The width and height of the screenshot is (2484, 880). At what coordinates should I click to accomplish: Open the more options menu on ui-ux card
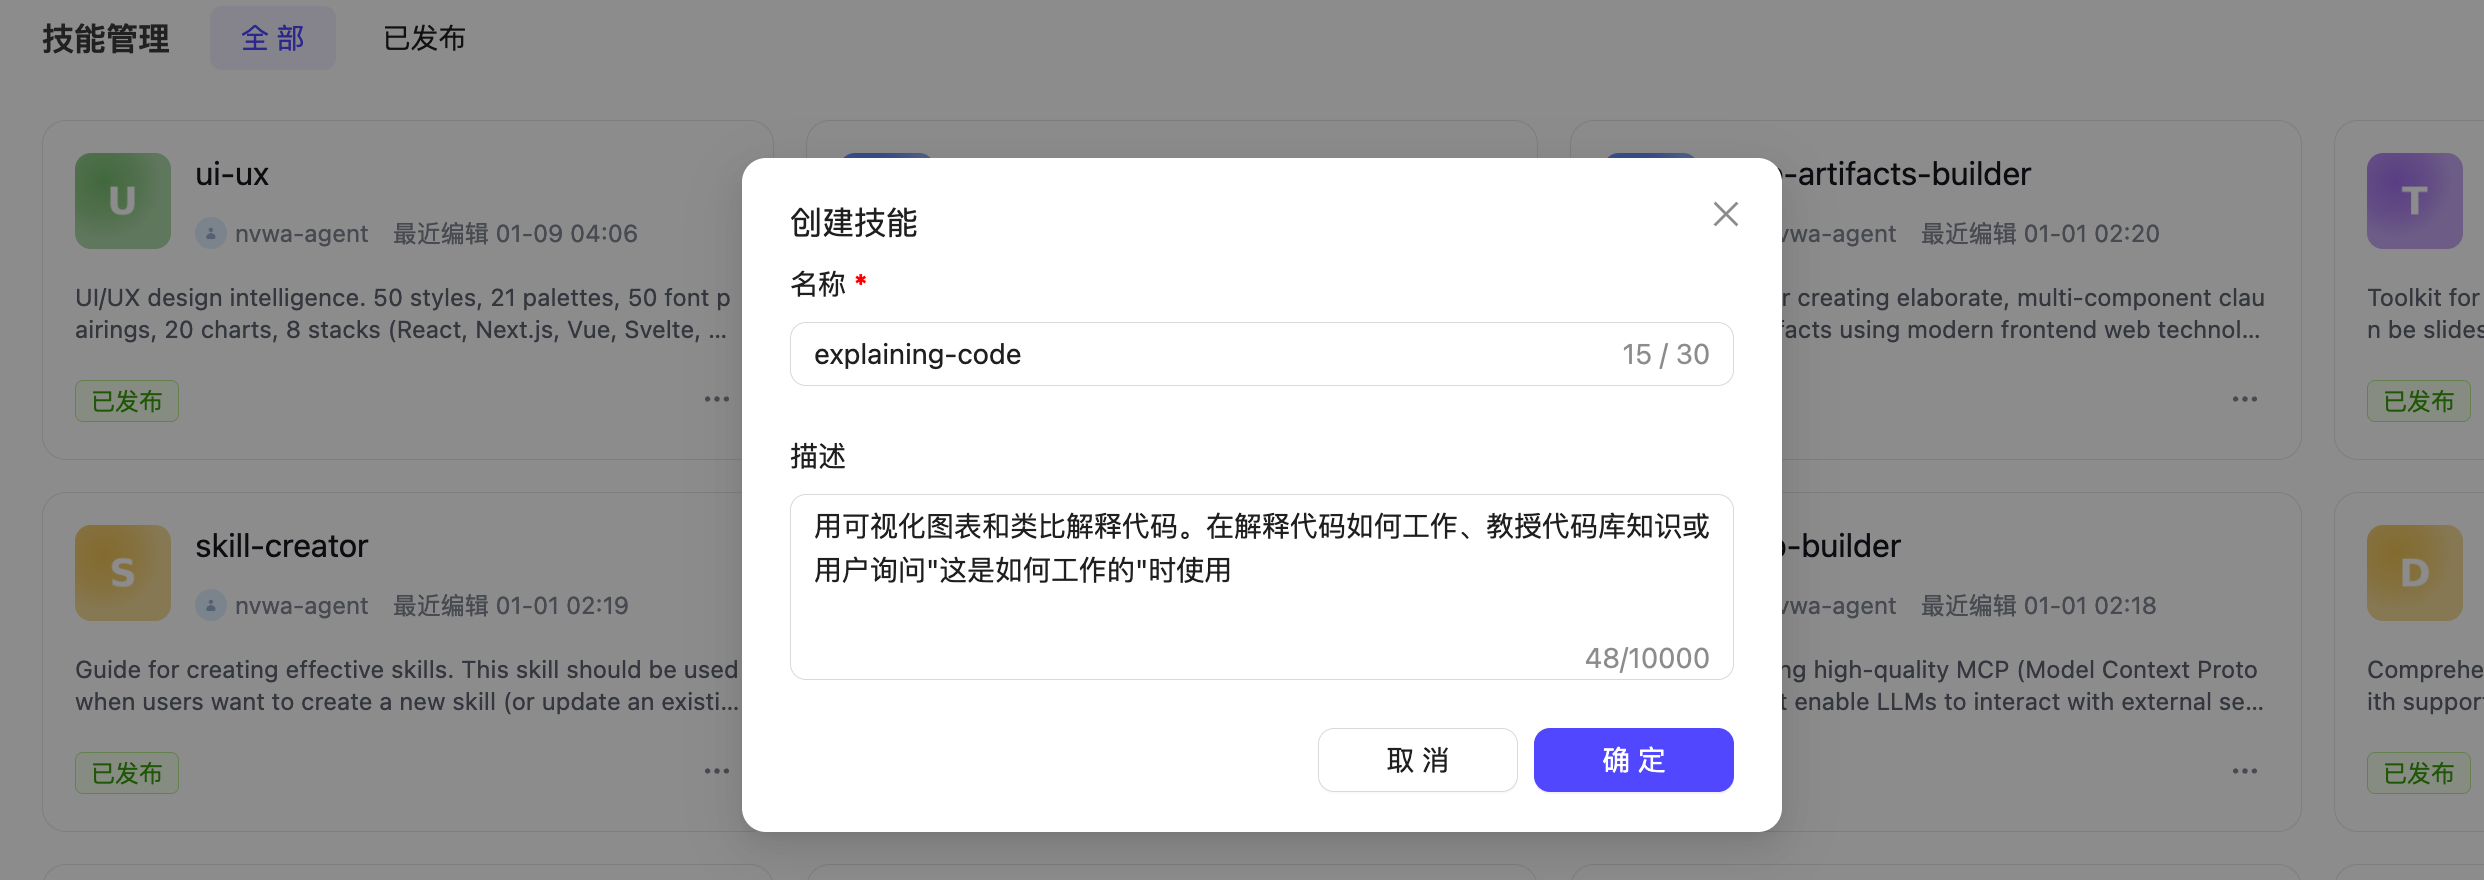(716, 399)
